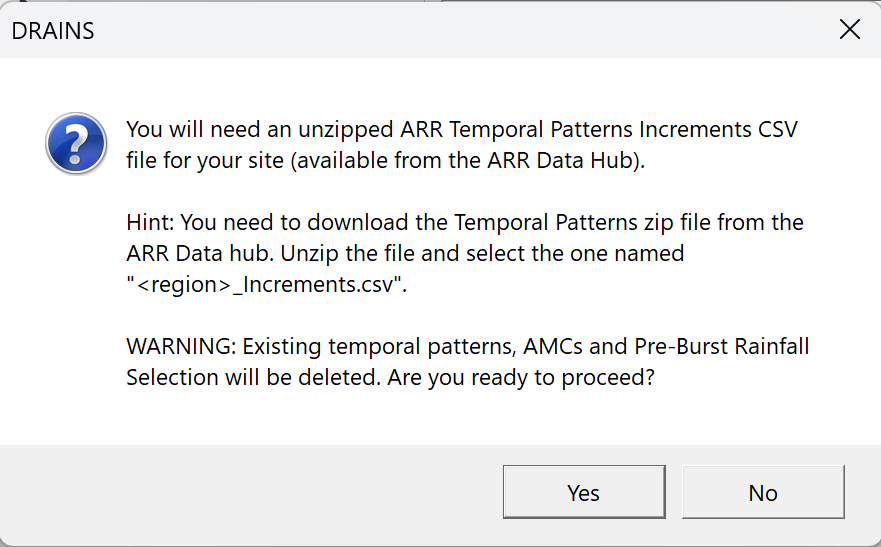Click the "Hint:" word in the message

(x=150, y=222)
